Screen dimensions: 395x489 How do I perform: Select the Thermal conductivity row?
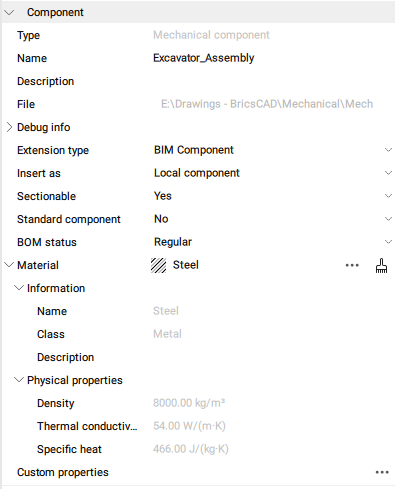click(198, 426)
